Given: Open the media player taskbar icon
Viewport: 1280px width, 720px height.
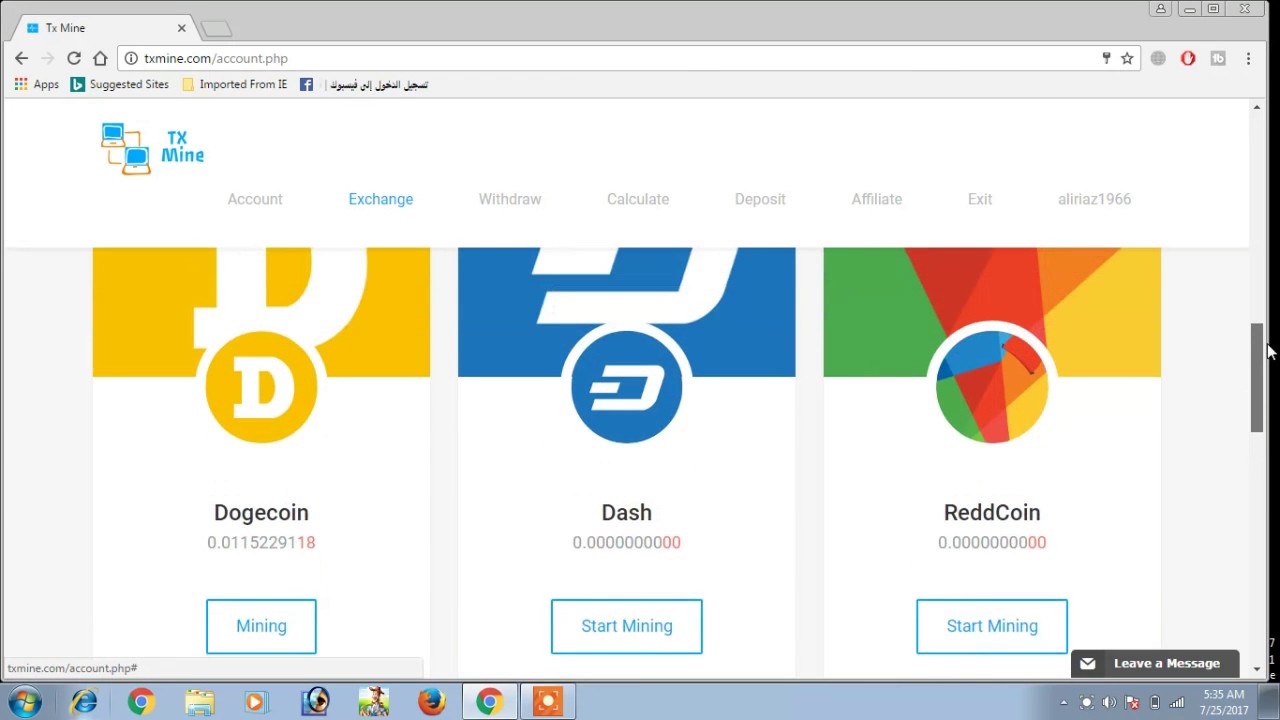Looking at the screenshot, I should coord(255,702).
